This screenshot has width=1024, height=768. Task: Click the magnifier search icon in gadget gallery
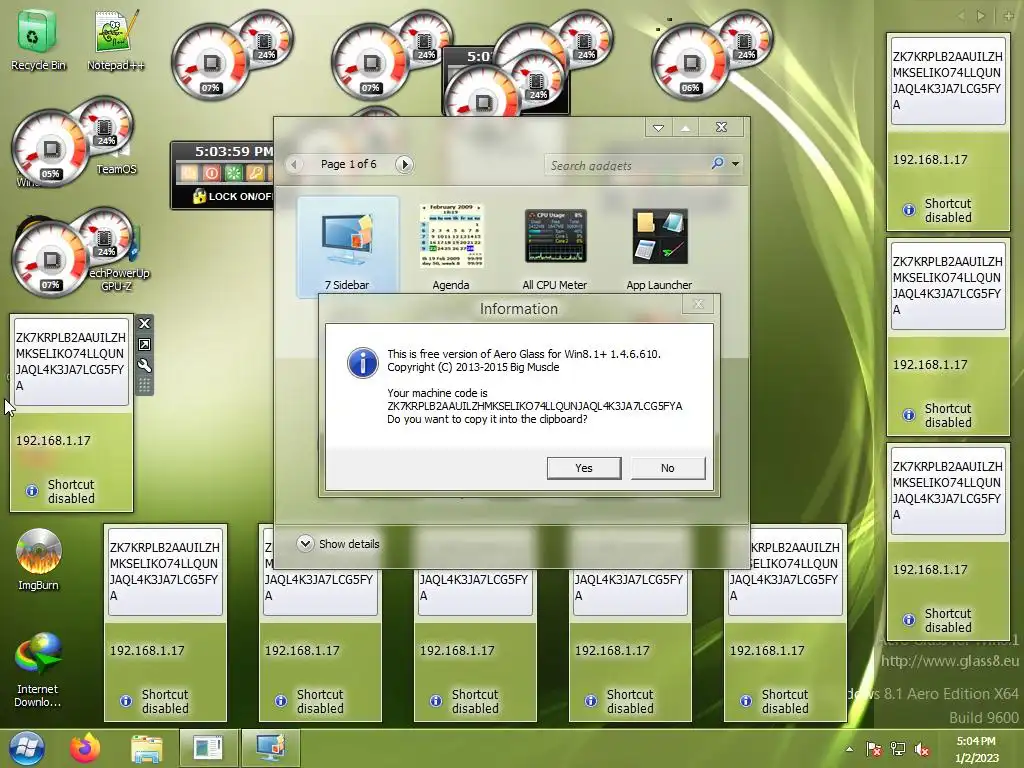pyautogui.click(x=717, y=163)
